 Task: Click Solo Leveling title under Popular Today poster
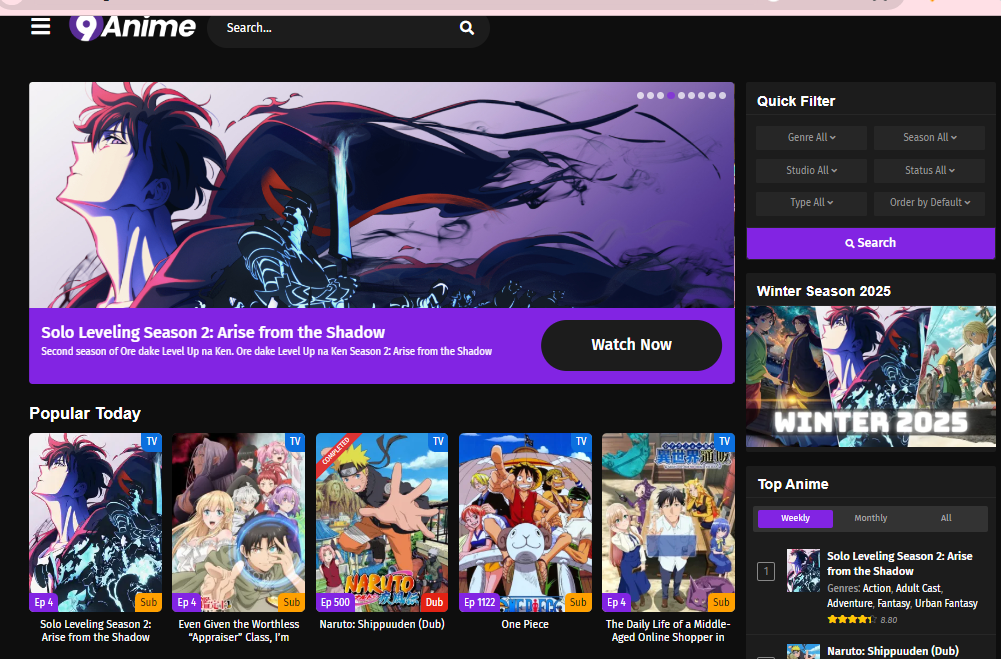coord(96,631)
